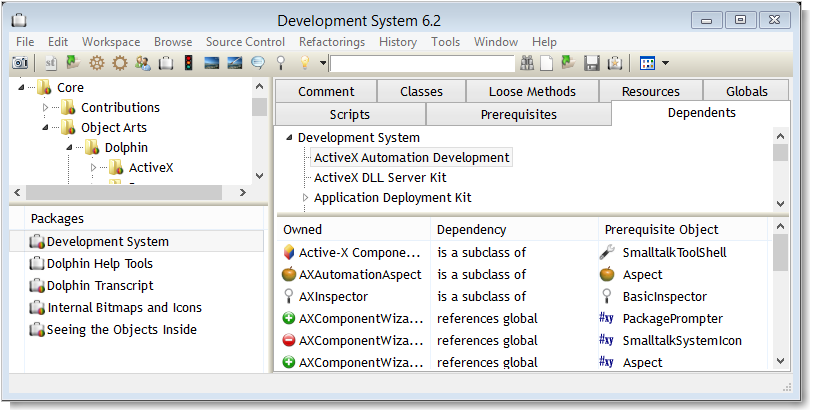This screenshot has width=820, height=420.
Task: Open the briefcase package browser toolbar icon
Action: pyautogui.click(x=166, y=63)
